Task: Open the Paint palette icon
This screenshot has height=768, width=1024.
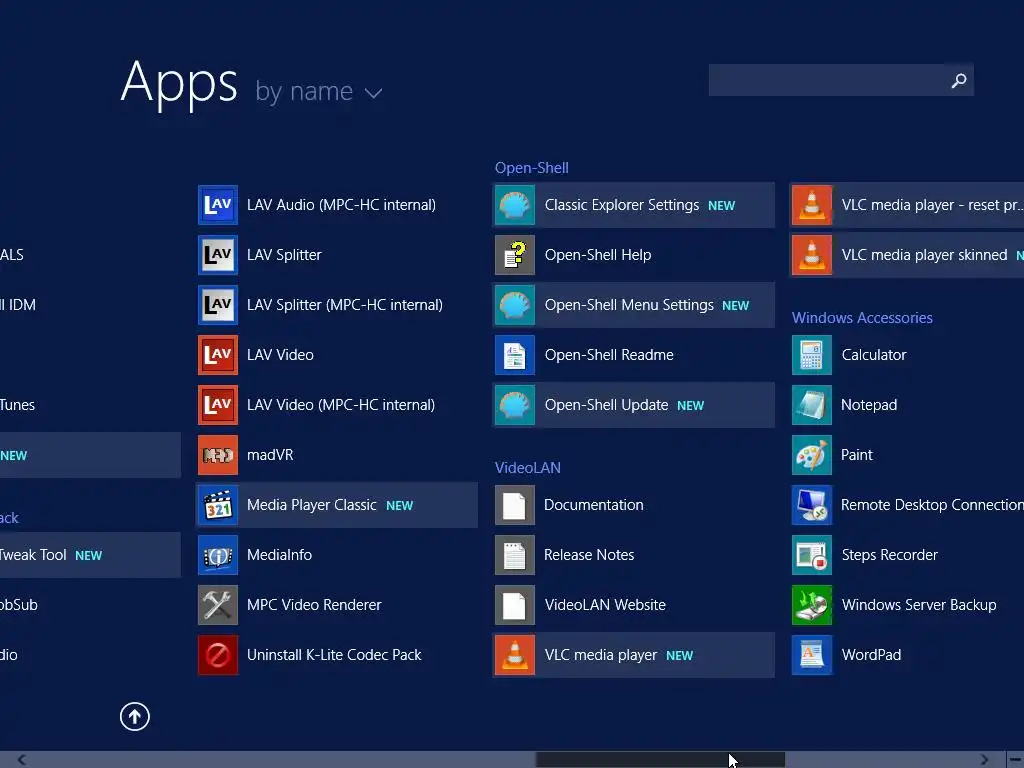Action: click(x=812, y=455)
